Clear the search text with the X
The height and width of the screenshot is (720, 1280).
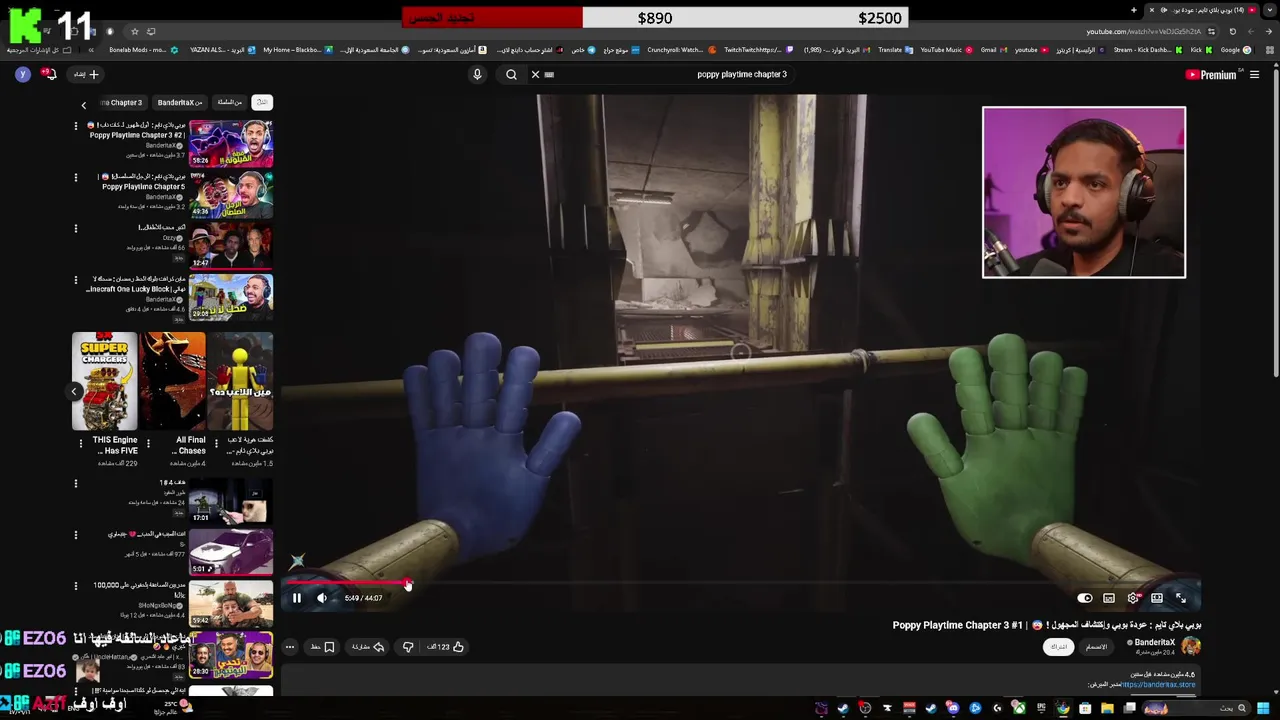point(535,74)
